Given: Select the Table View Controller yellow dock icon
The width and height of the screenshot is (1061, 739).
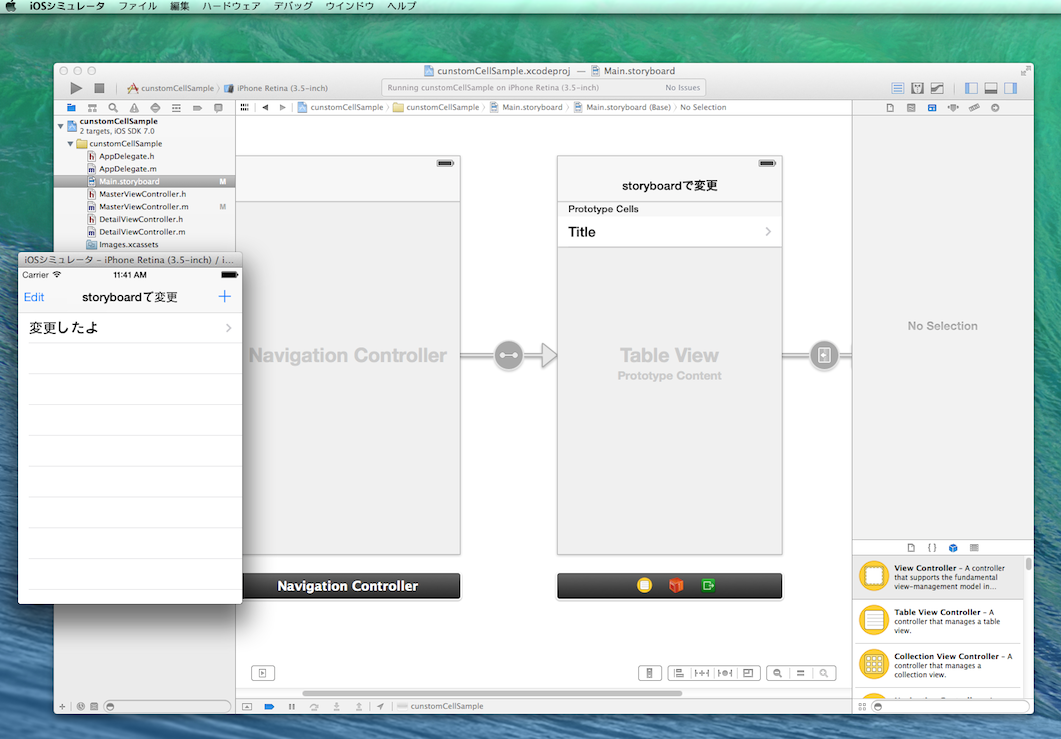Looking at the screenshot, I should (644, 585).
